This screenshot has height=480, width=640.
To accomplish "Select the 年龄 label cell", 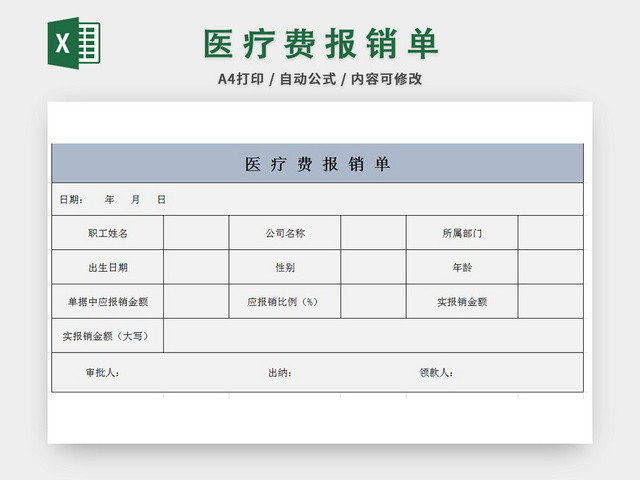I will (462, 267).
